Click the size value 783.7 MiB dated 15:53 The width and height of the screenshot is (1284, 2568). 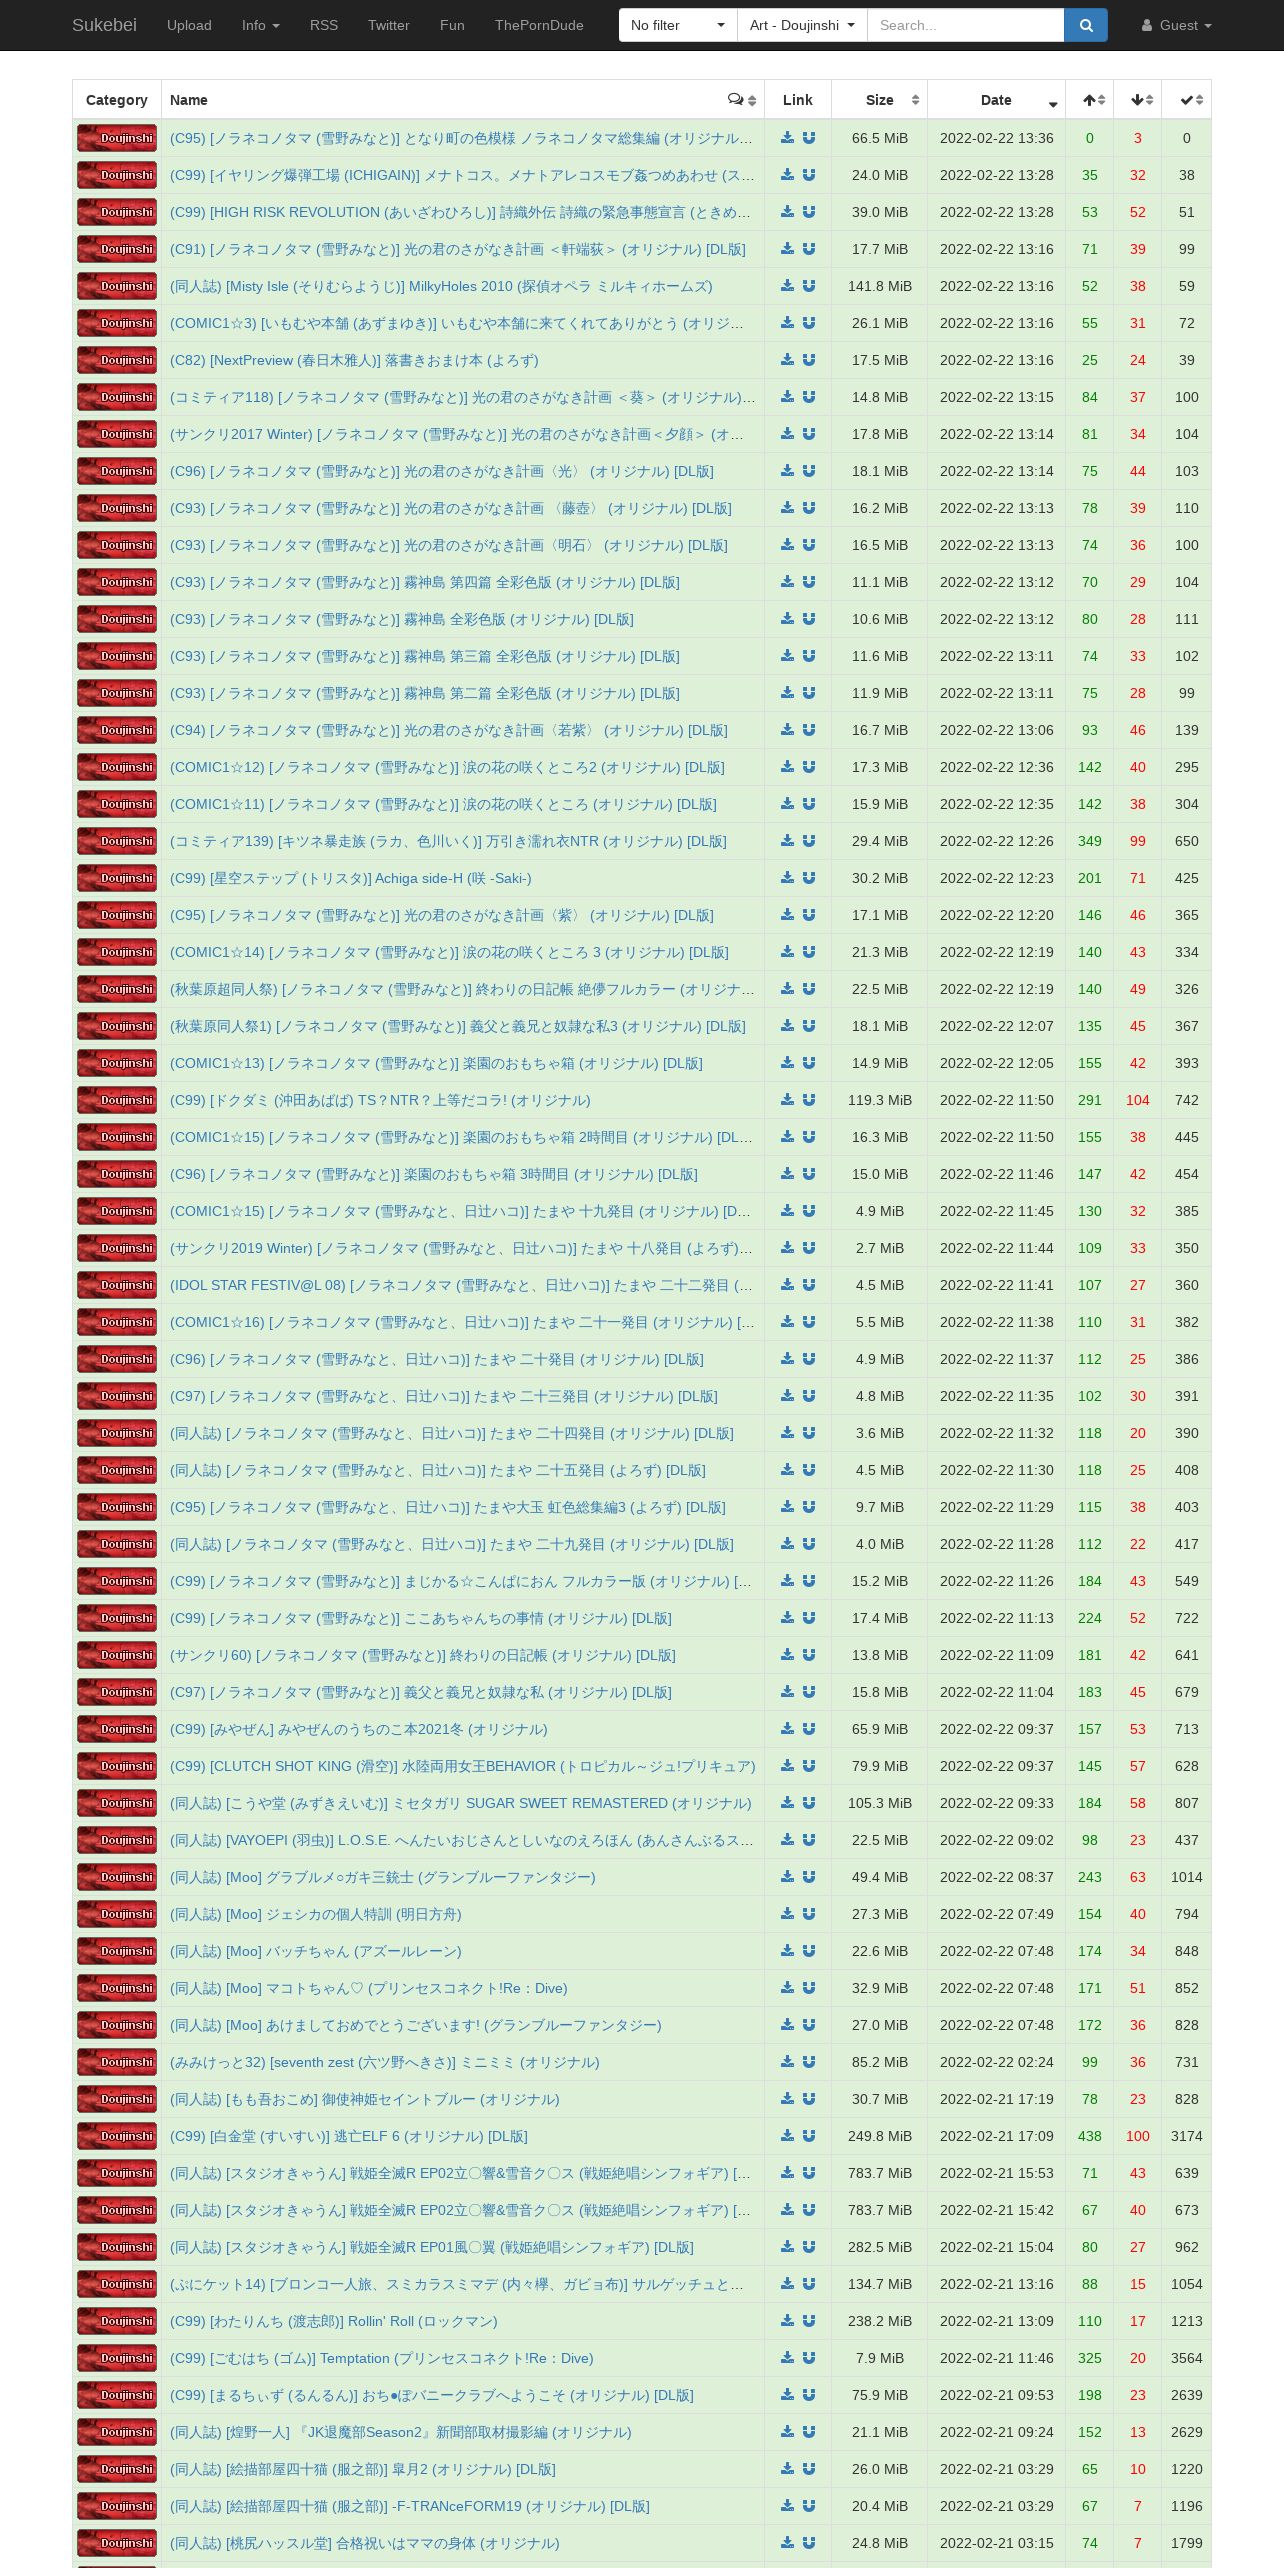point(880,2173)
